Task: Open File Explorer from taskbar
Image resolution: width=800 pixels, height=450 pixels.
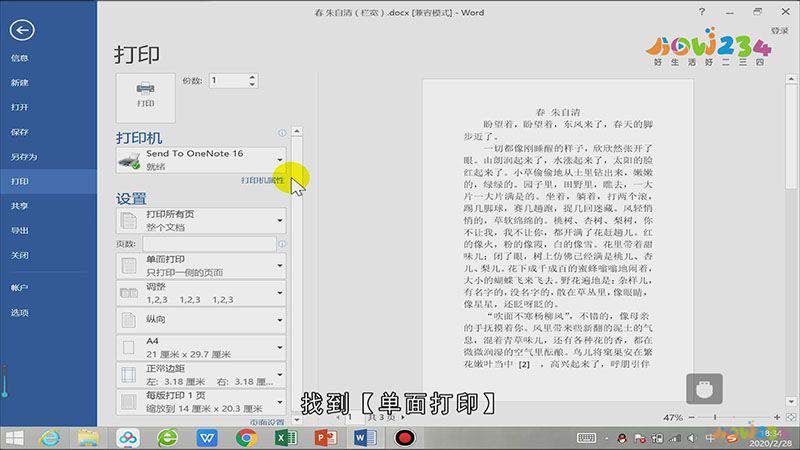Action: [x=88, y=438]
